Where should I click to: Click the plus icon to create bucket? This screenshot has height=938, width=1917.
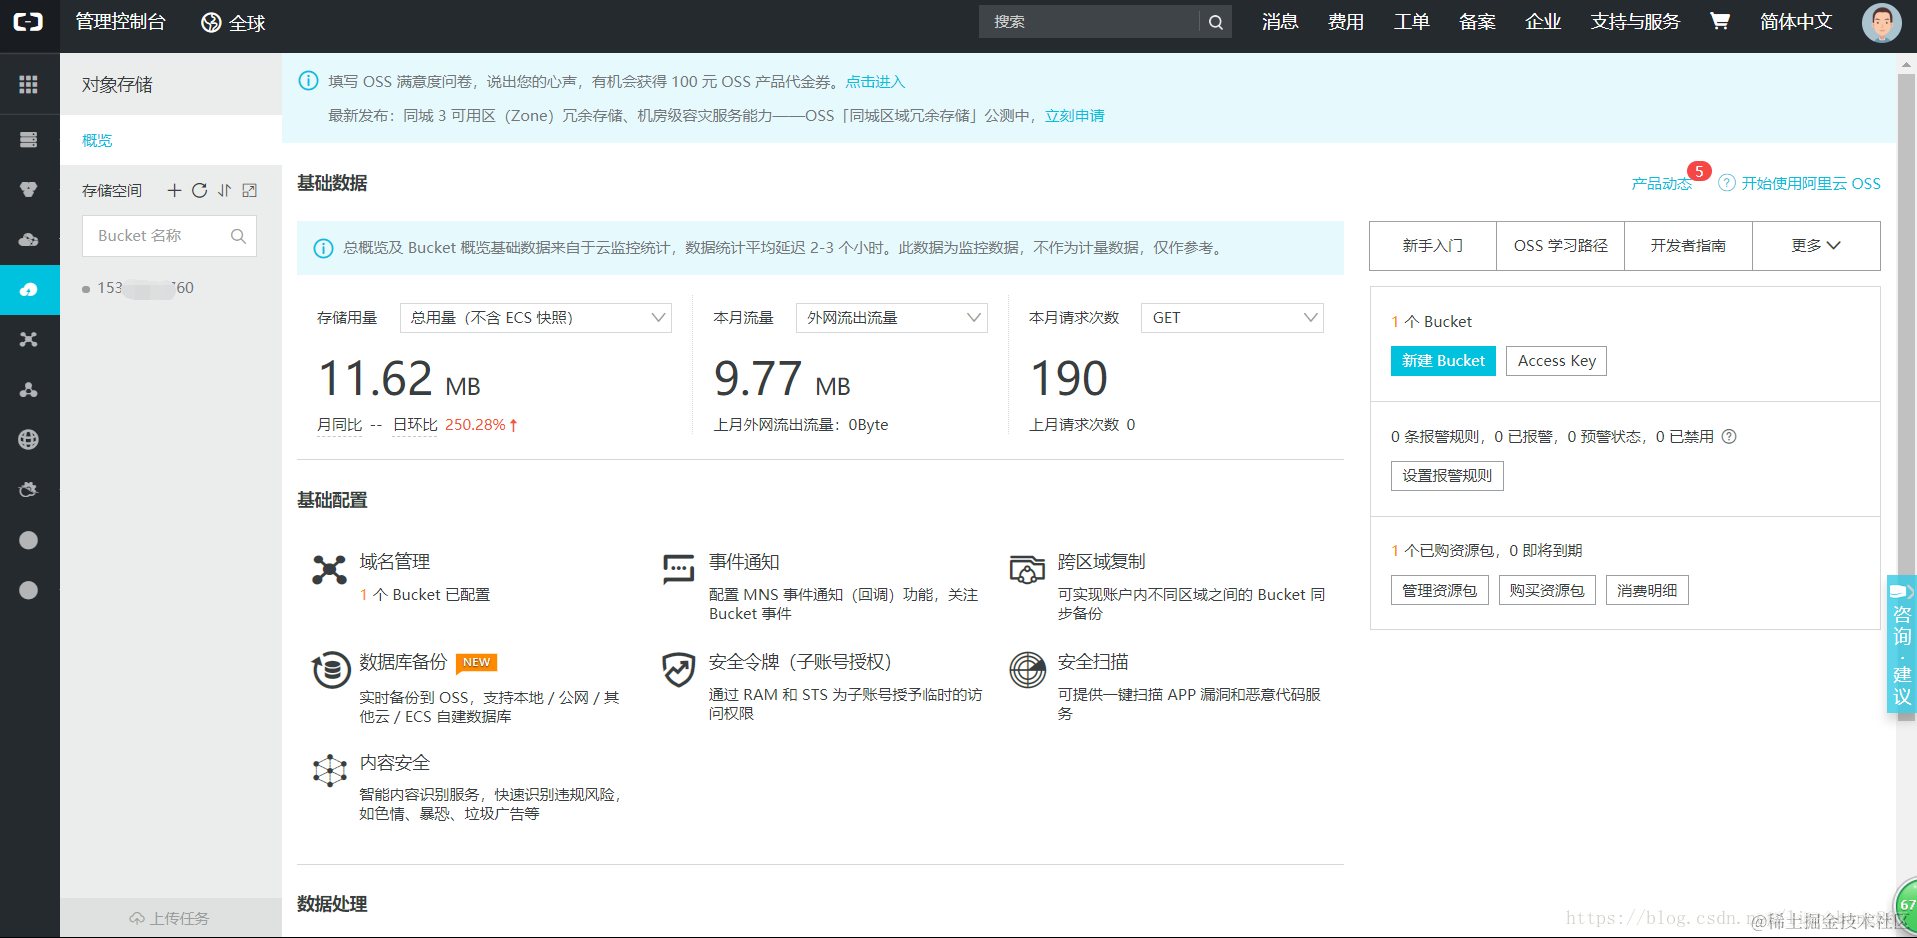click(x=174, y=190)
